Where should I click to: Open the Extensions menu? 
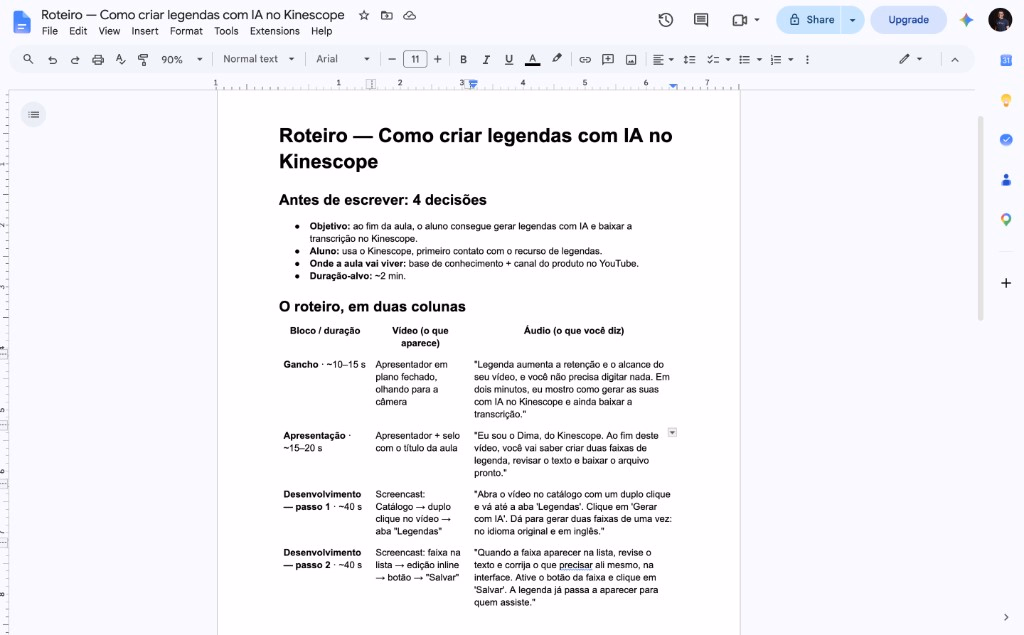pos(274,31)
